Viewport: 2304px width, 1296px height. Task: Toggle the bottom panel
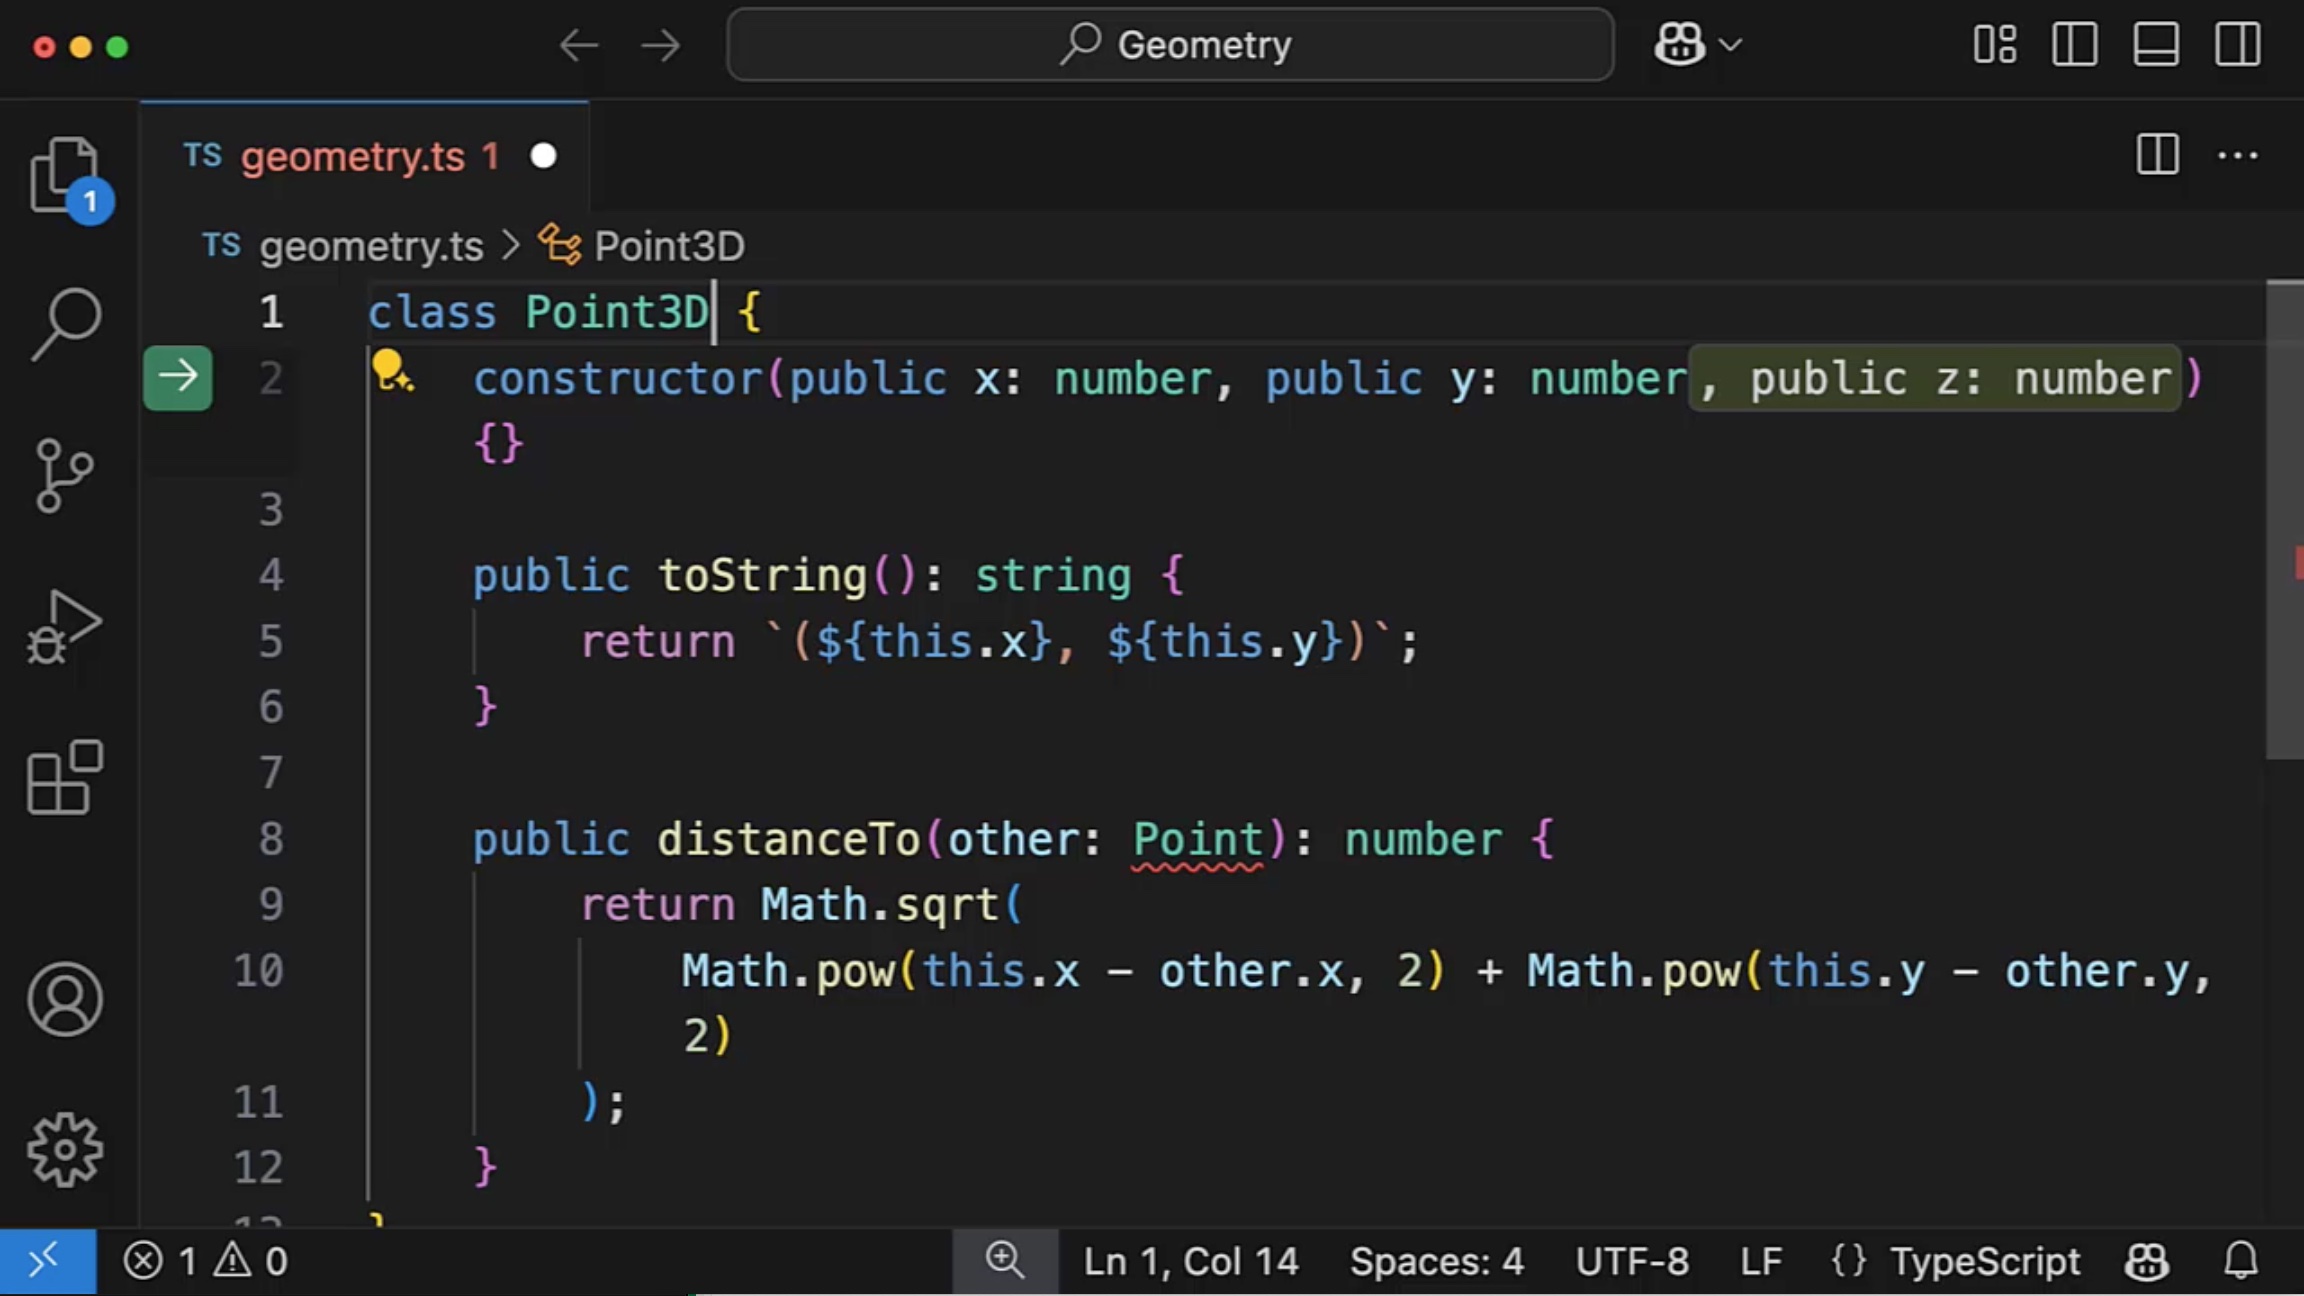pyautogui.click(x=2155, y=45)
